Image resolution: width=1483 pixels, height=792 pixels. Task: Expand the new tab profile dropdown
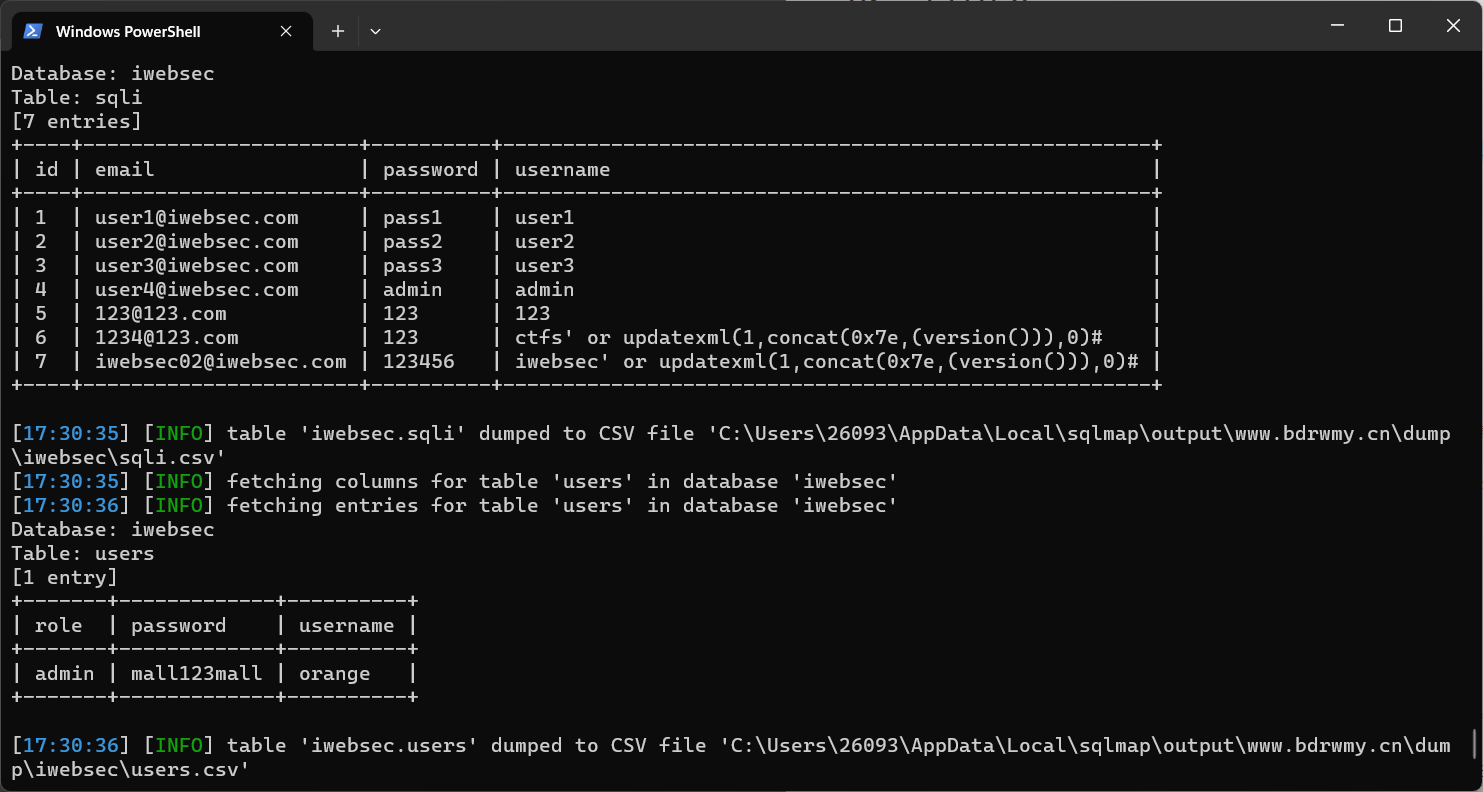pos(375,31)
